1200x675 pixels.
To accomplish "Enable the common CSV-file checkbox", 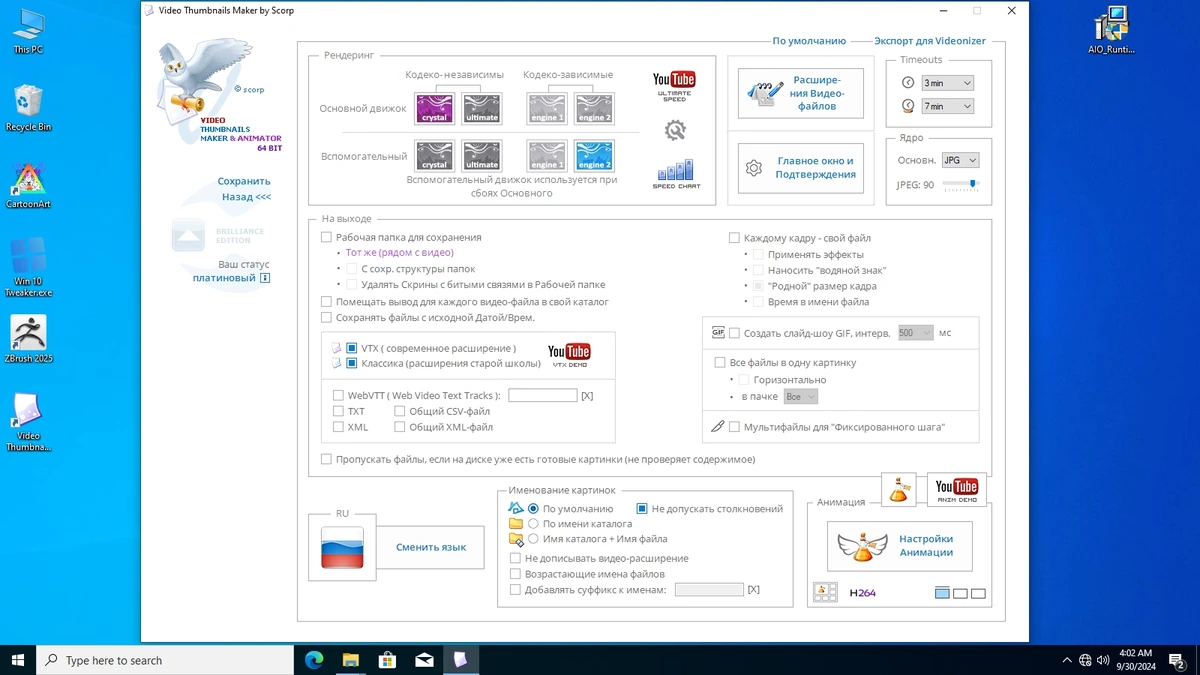I will coord(399,411).
